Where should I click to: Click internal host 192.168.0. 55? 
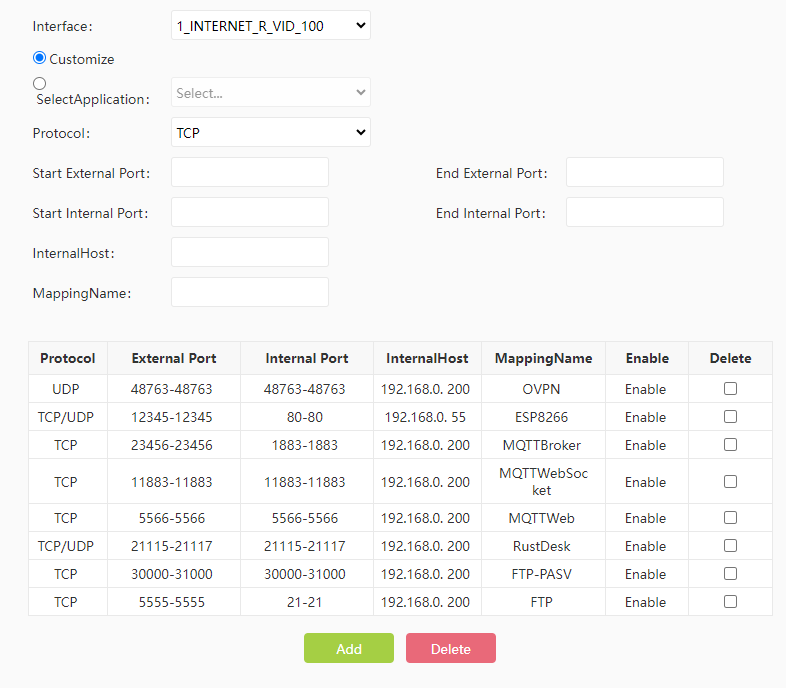pos(425,417)
